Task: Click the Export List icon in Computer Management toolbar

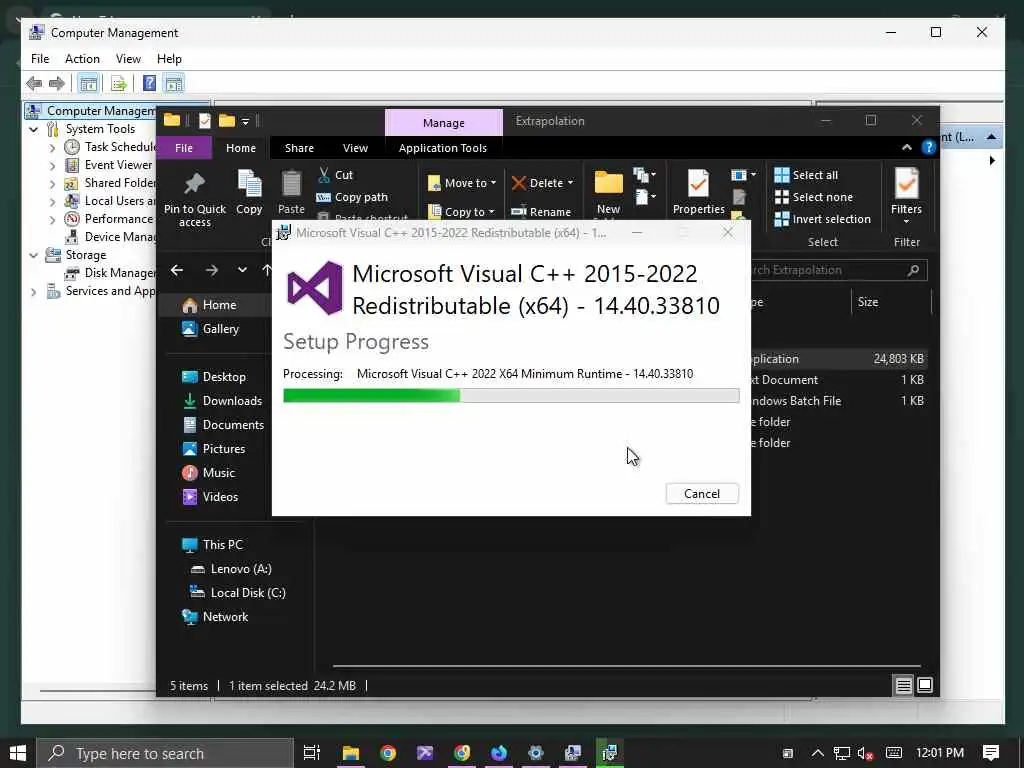Action: point(119,83)
